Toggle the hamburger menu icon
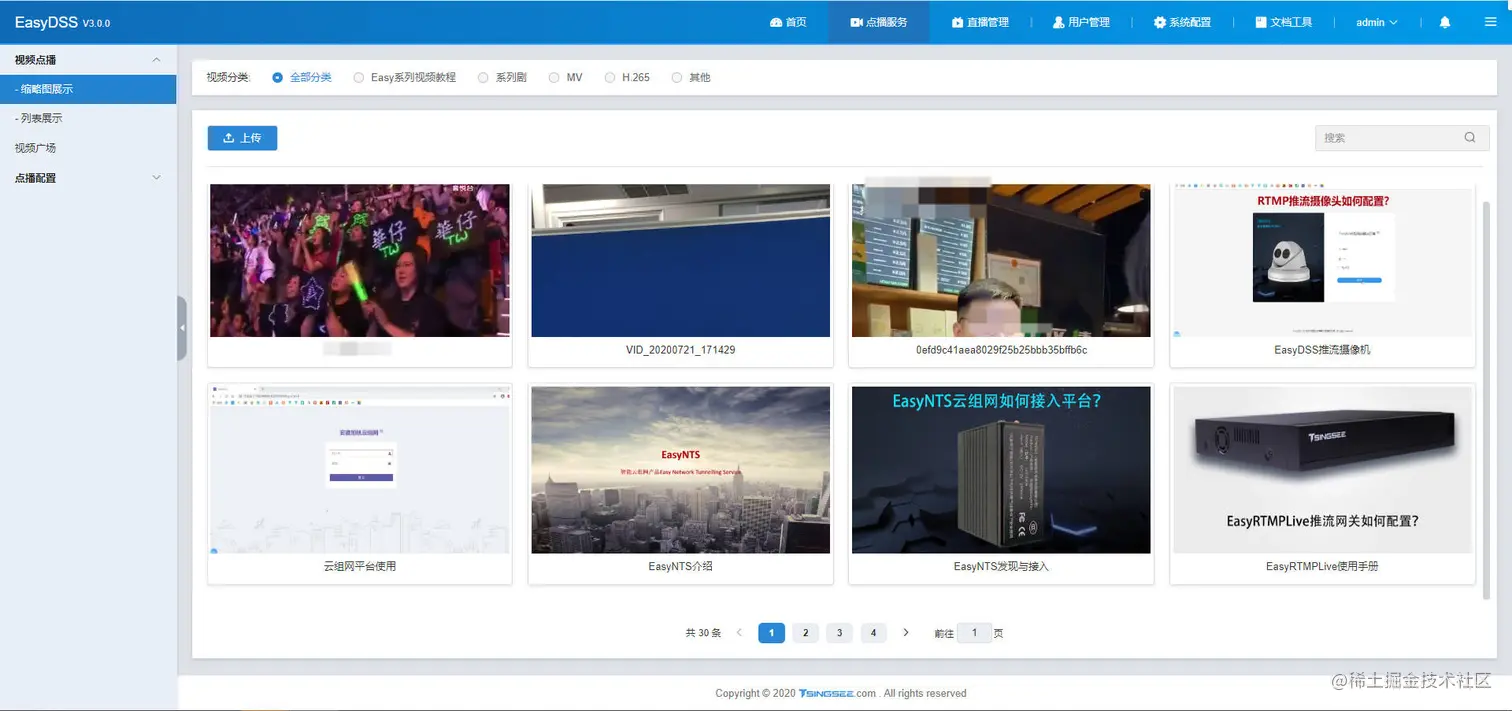 coord(1490,22)
